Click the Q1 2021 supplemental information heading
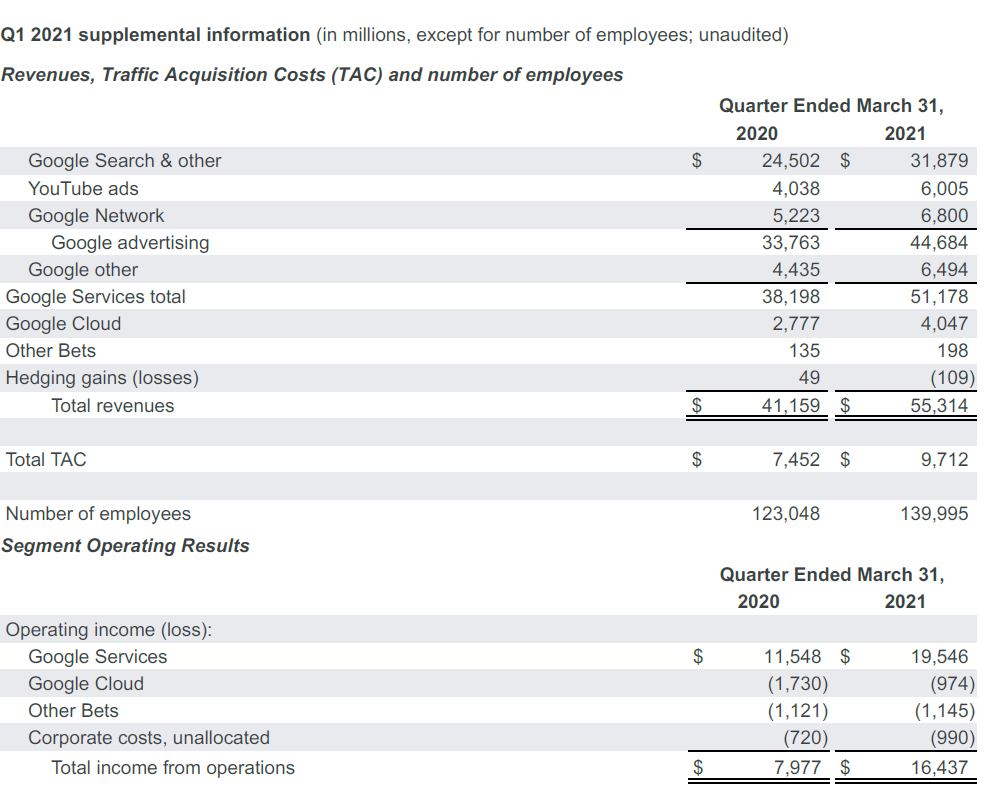984x787 pixels. click(x=155, y=35)
